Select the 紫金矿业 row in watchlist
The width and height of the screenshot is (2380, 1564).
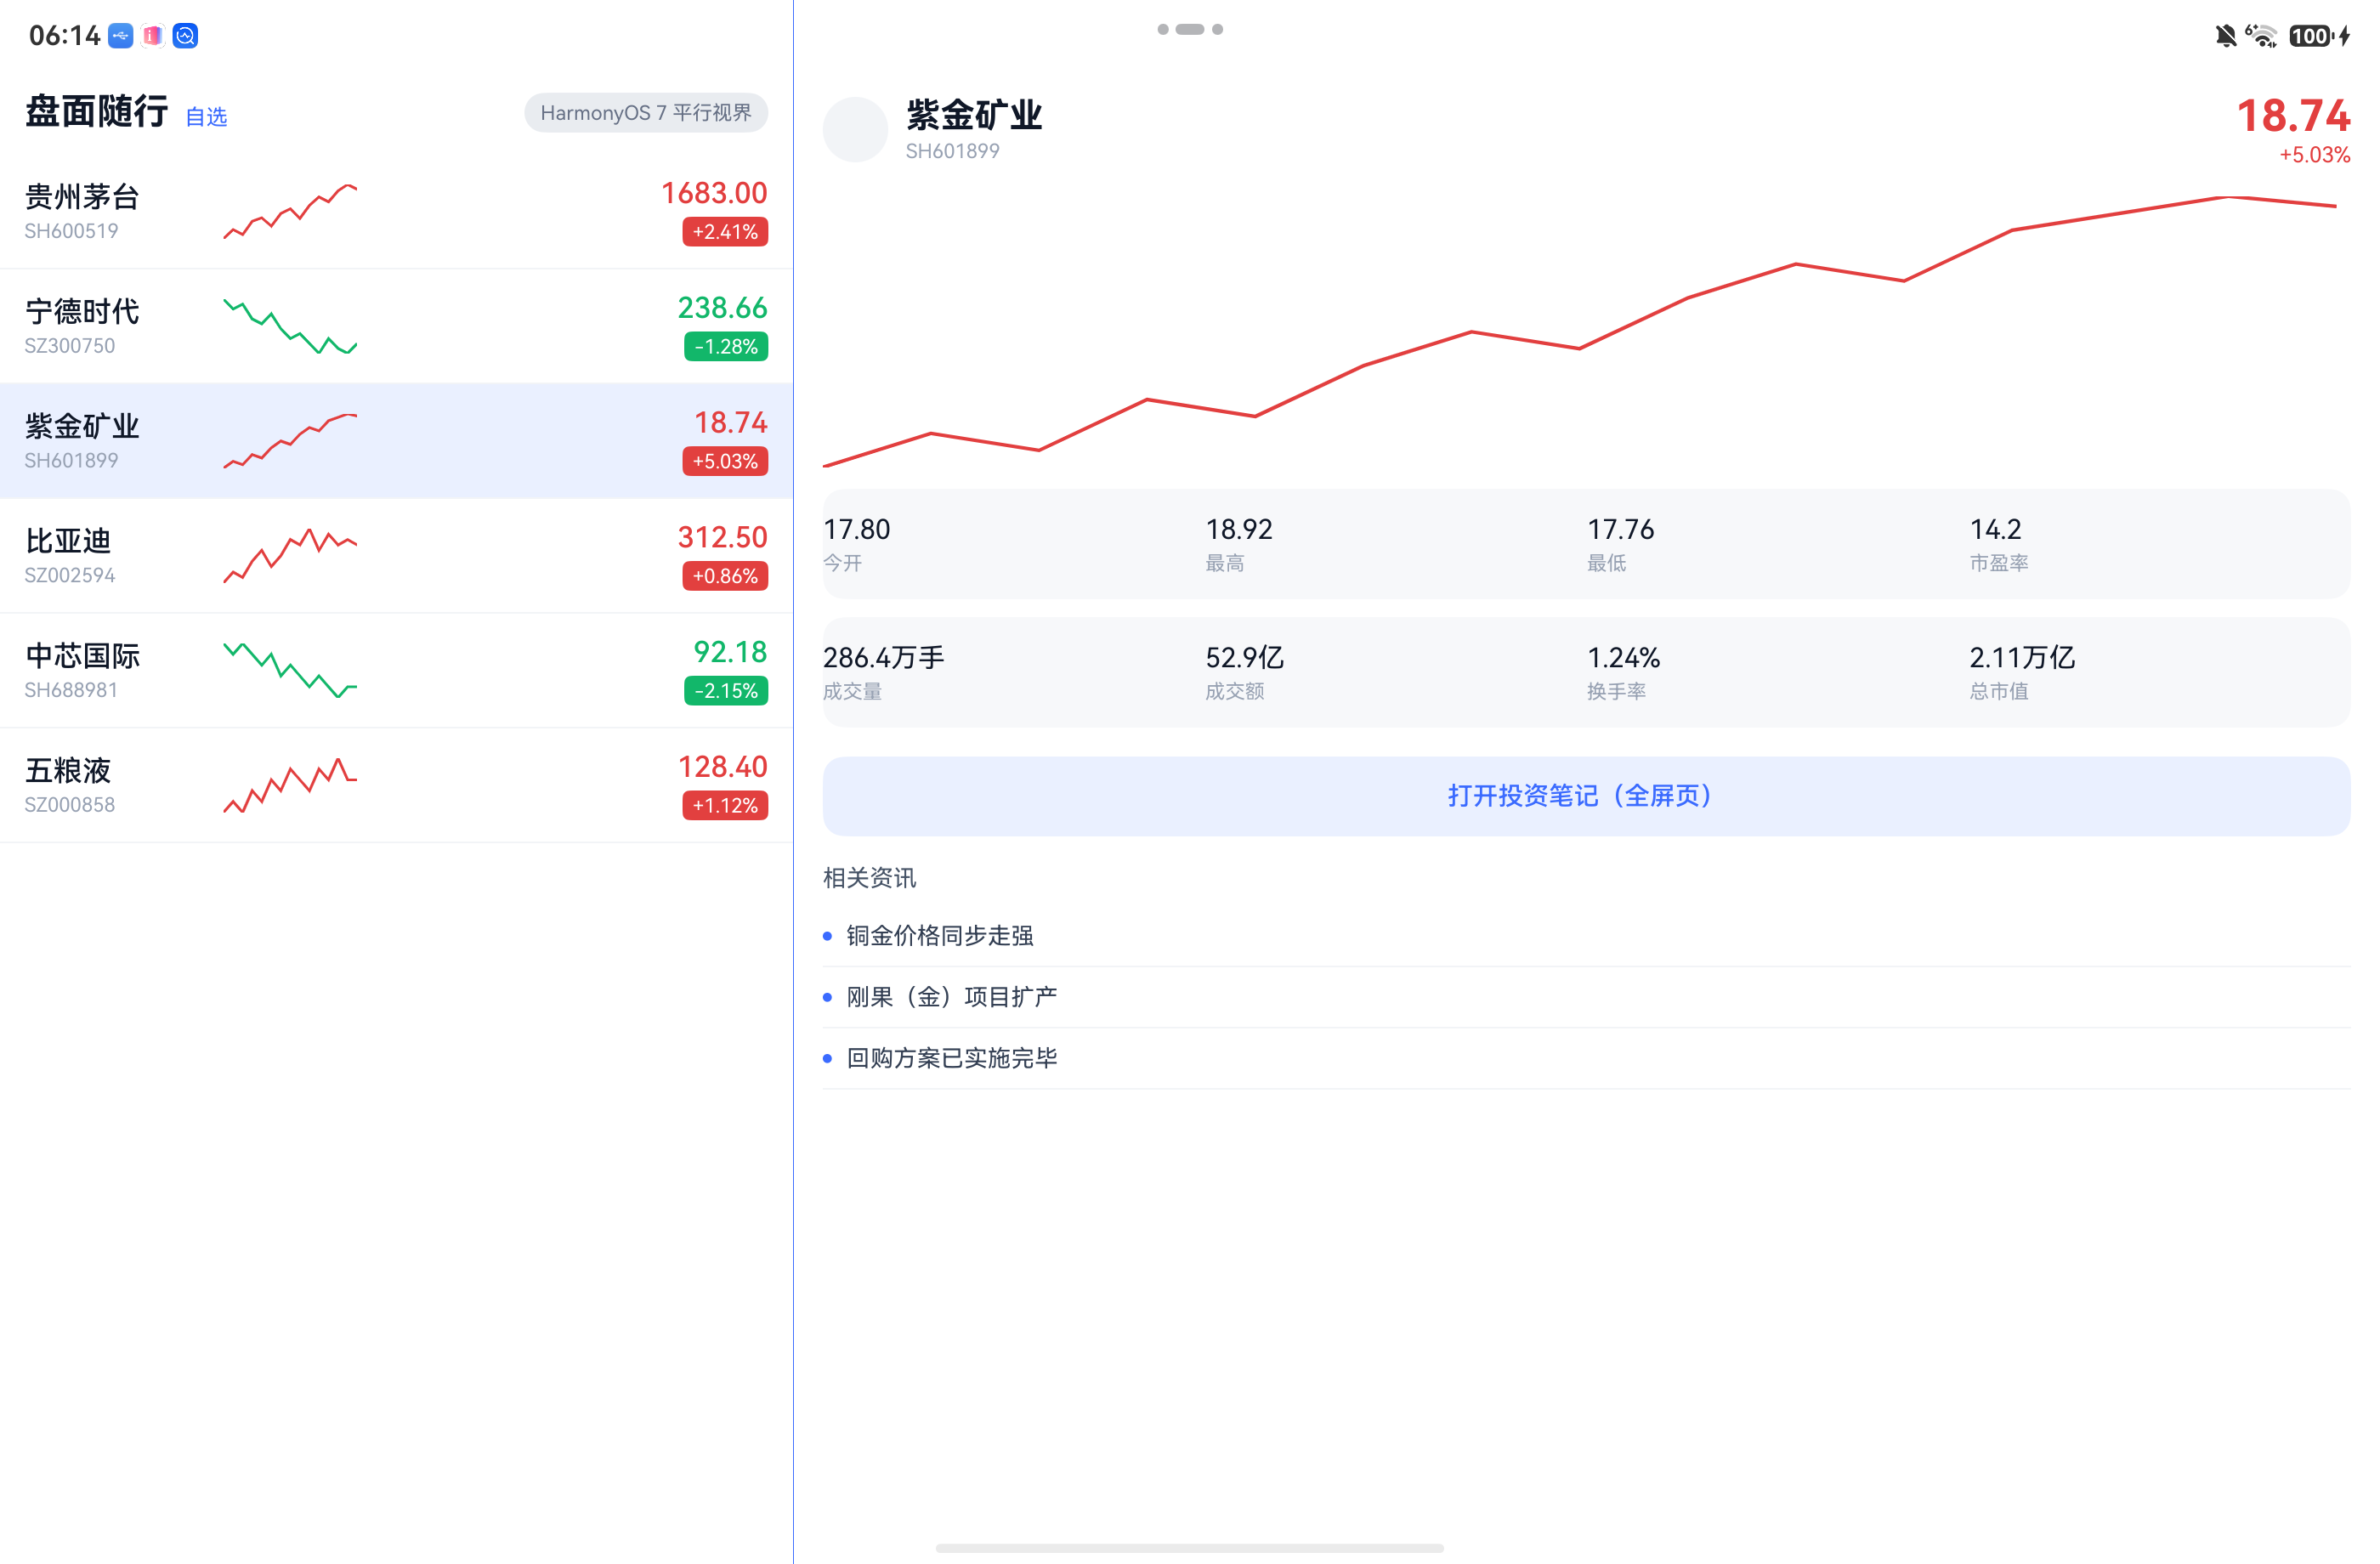click(x=396, y=441)
